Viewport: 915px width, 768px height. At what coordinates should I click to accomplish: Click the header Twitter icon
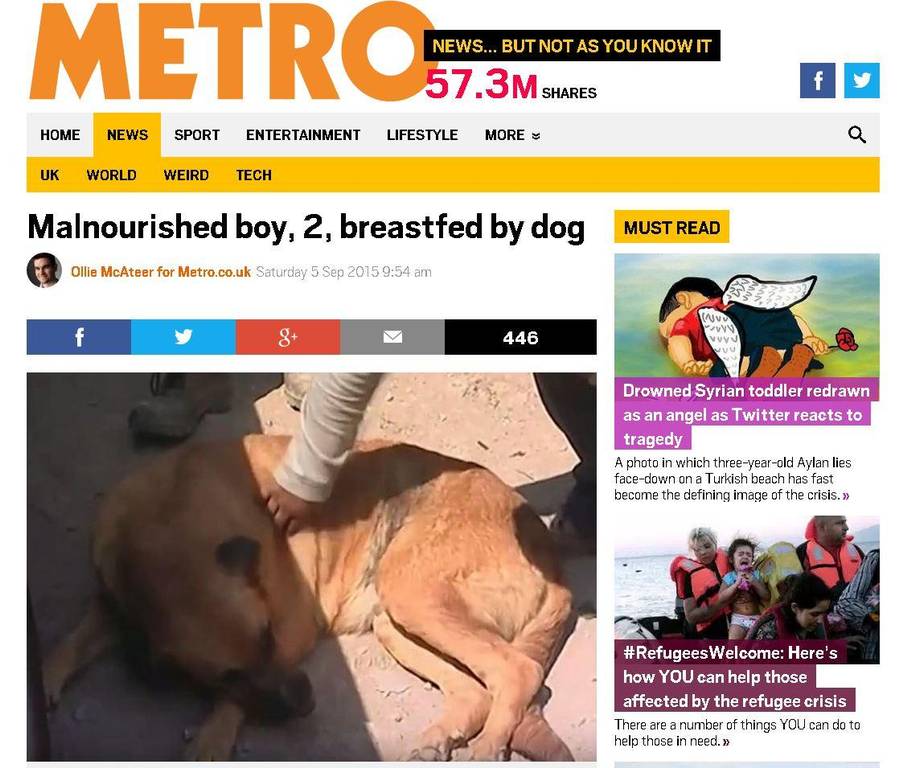861,81
